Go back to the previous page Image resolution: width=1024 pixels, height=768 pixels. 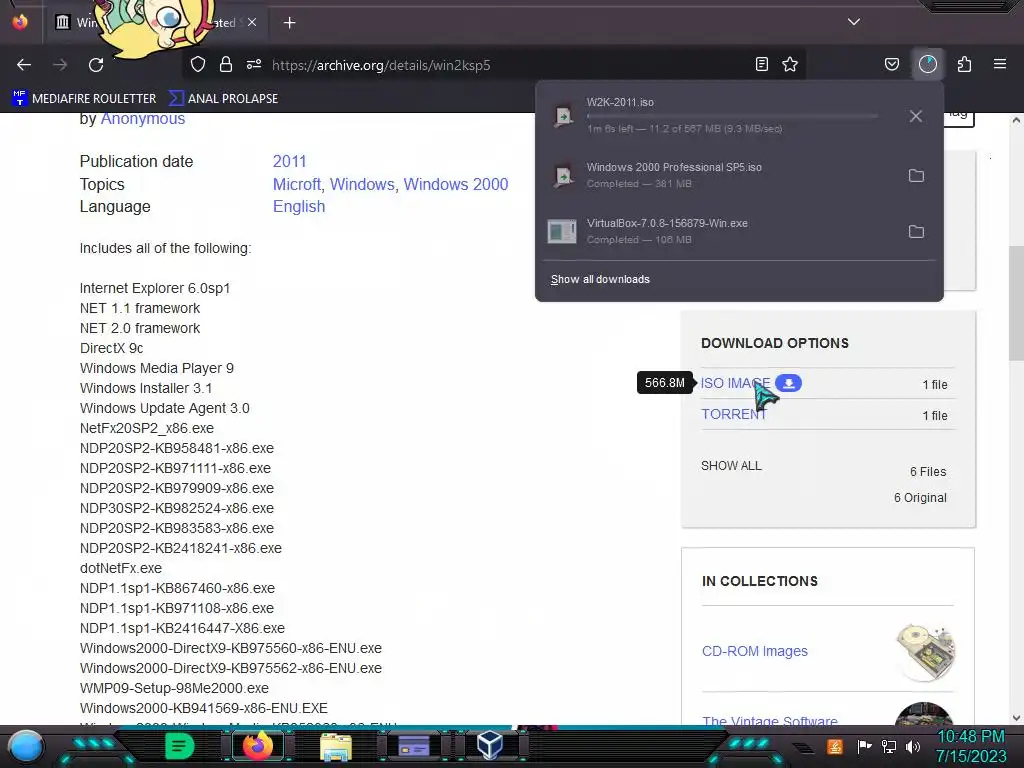tap(24, 65)
